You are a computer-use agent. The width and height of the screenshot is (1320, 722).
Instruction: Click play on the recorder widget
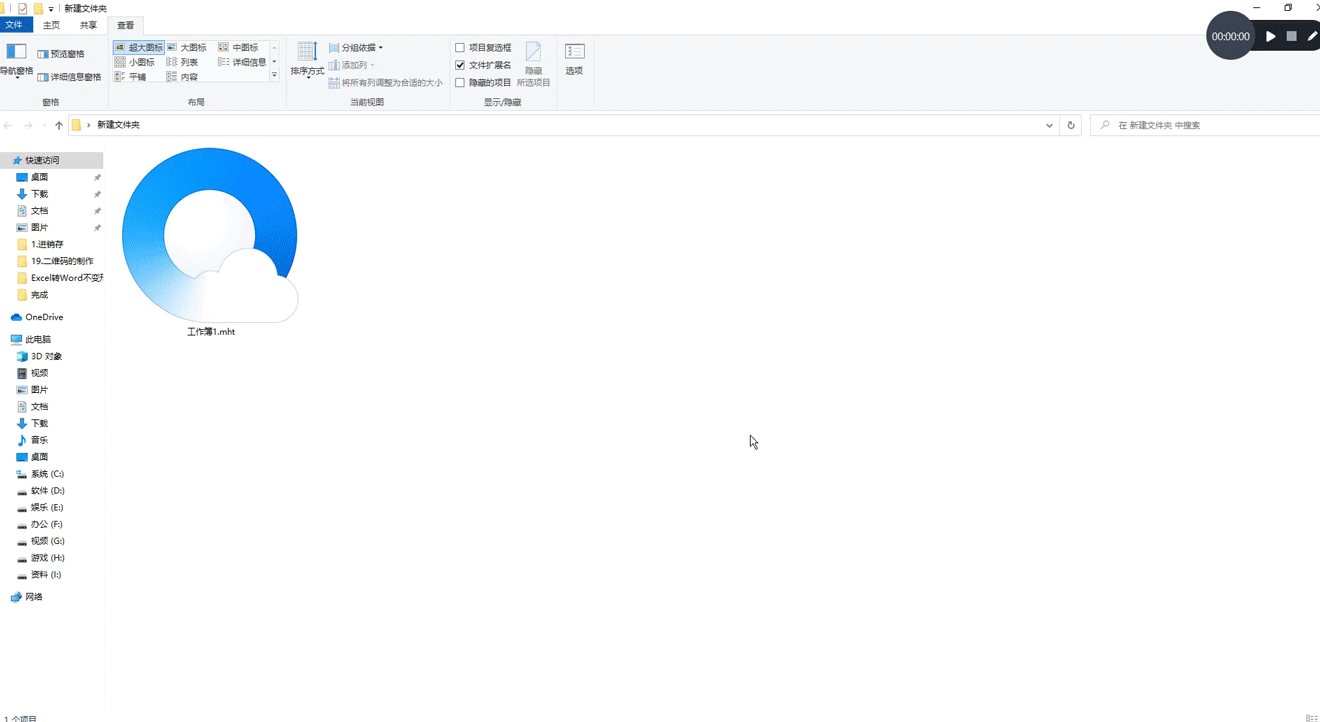[1271, 36]
